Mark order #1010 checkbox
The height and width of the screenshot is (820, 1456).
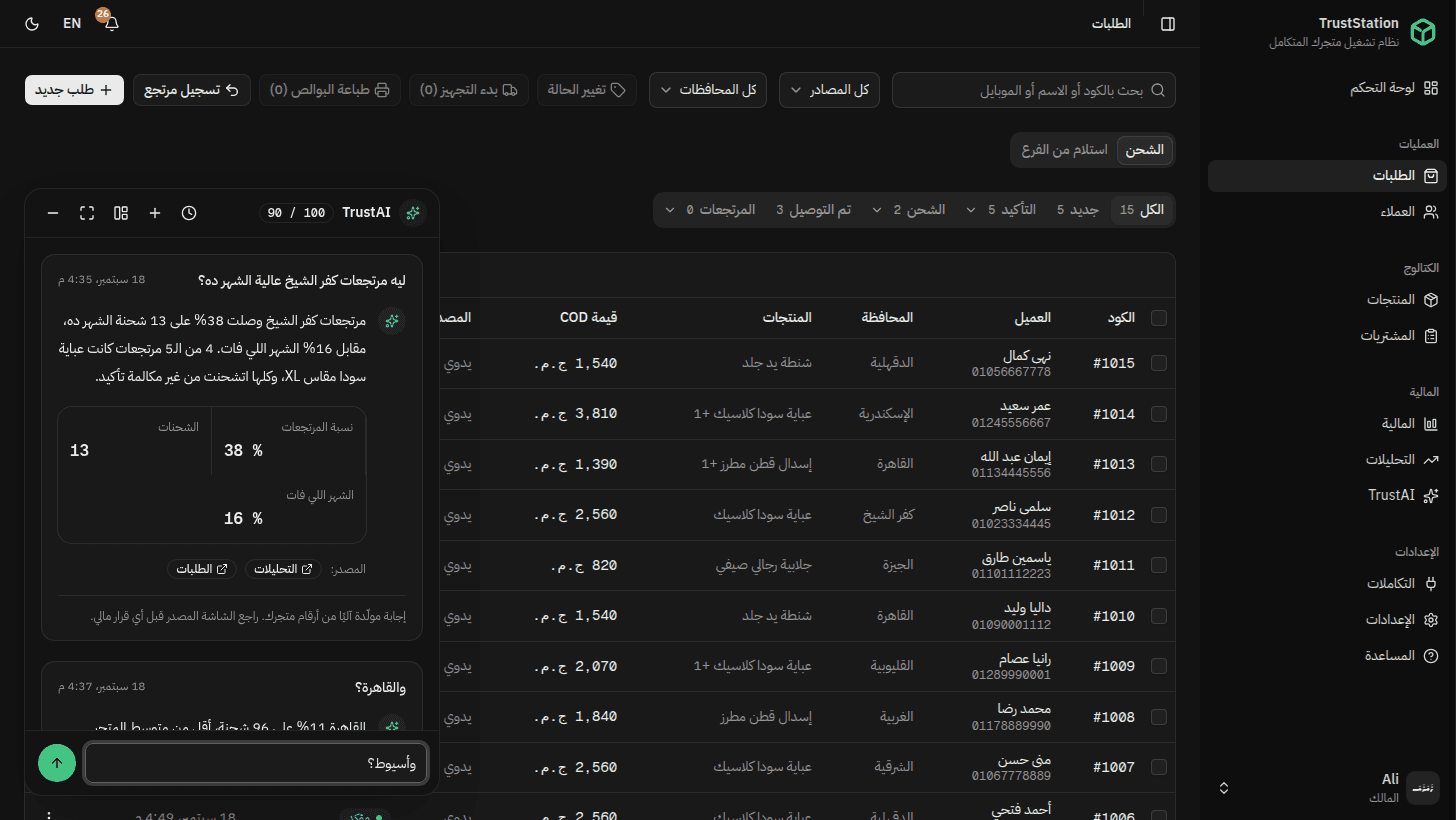pos(1159,616)
